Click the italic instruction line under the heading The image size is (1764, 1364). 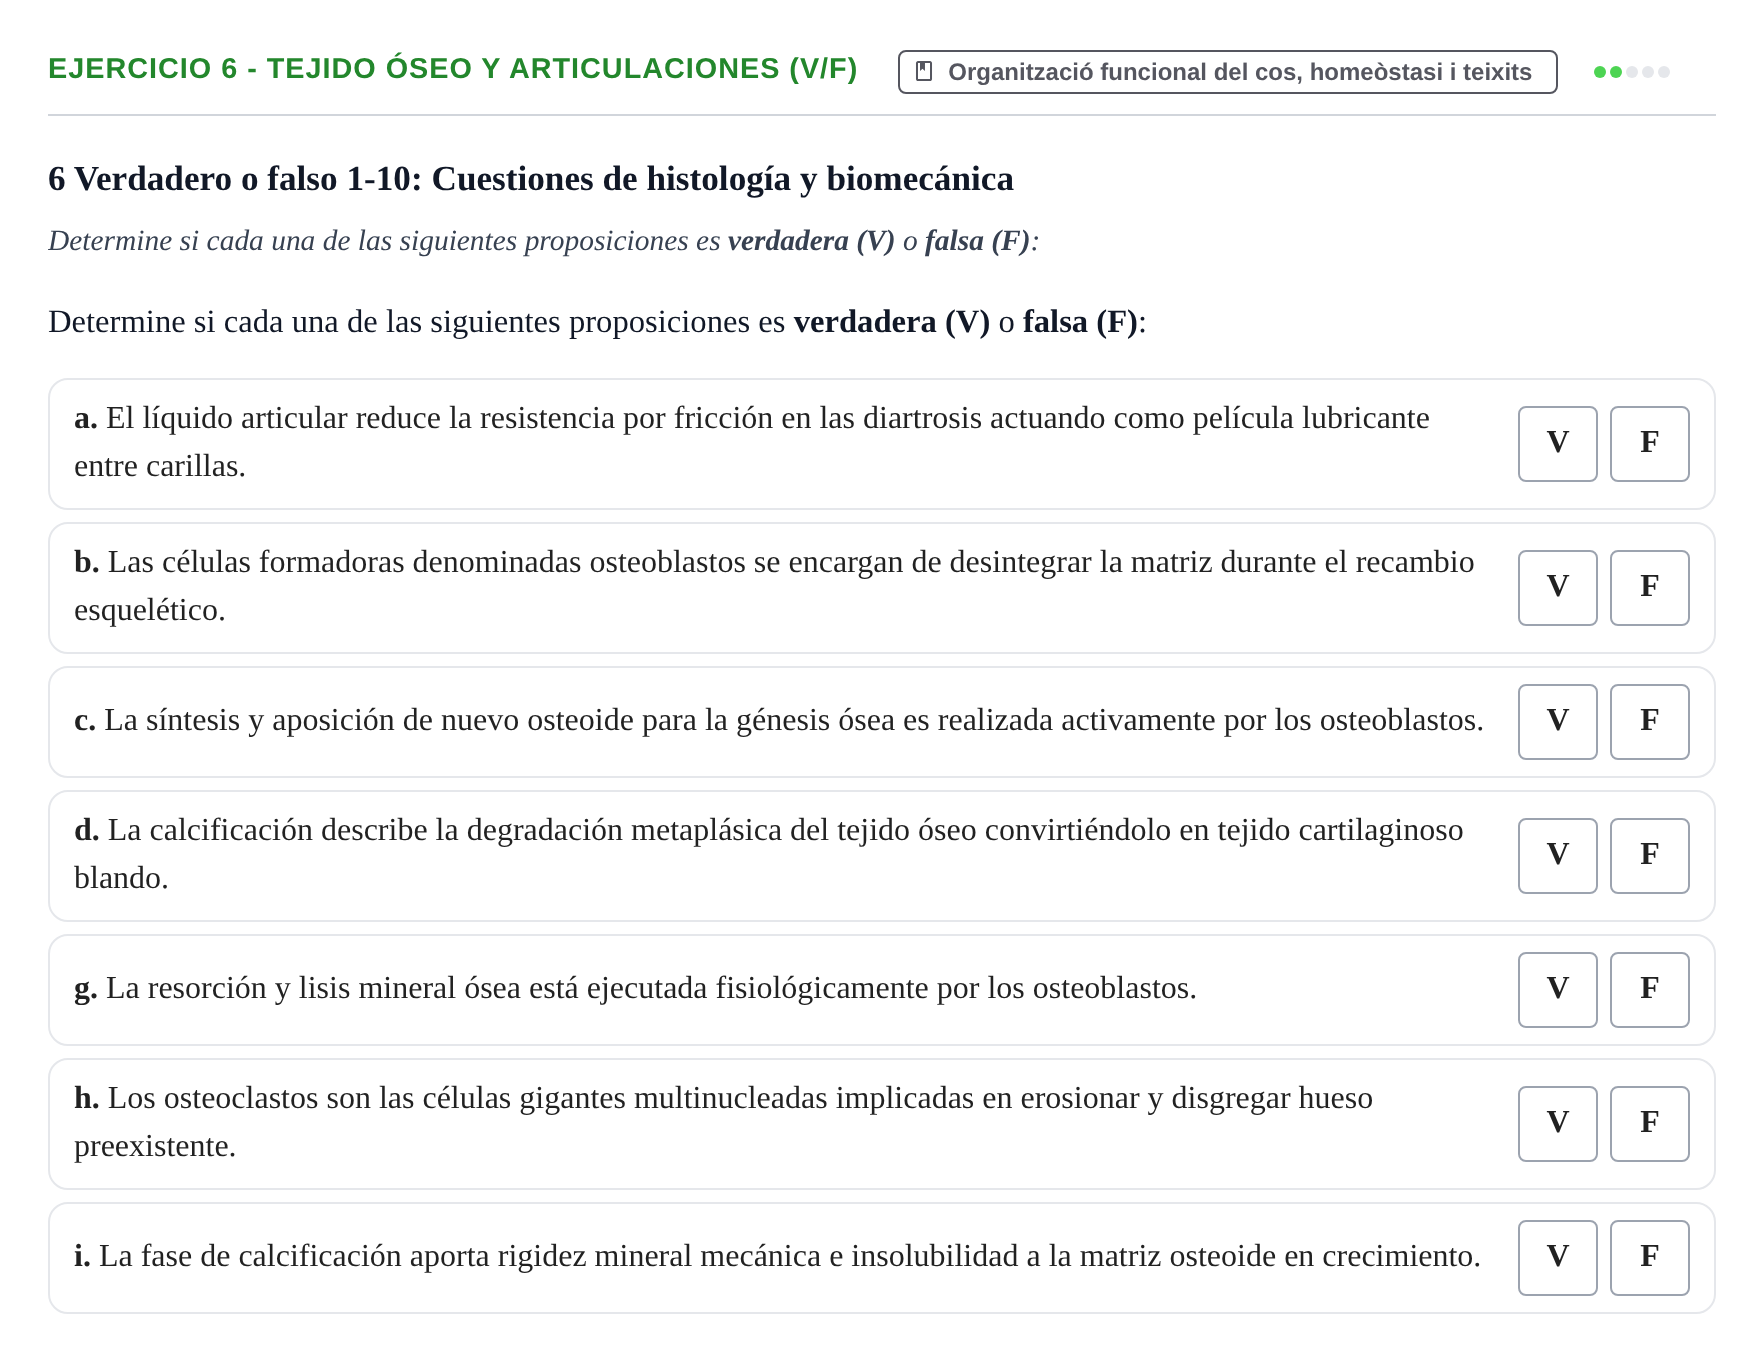(x=543, y=241)
